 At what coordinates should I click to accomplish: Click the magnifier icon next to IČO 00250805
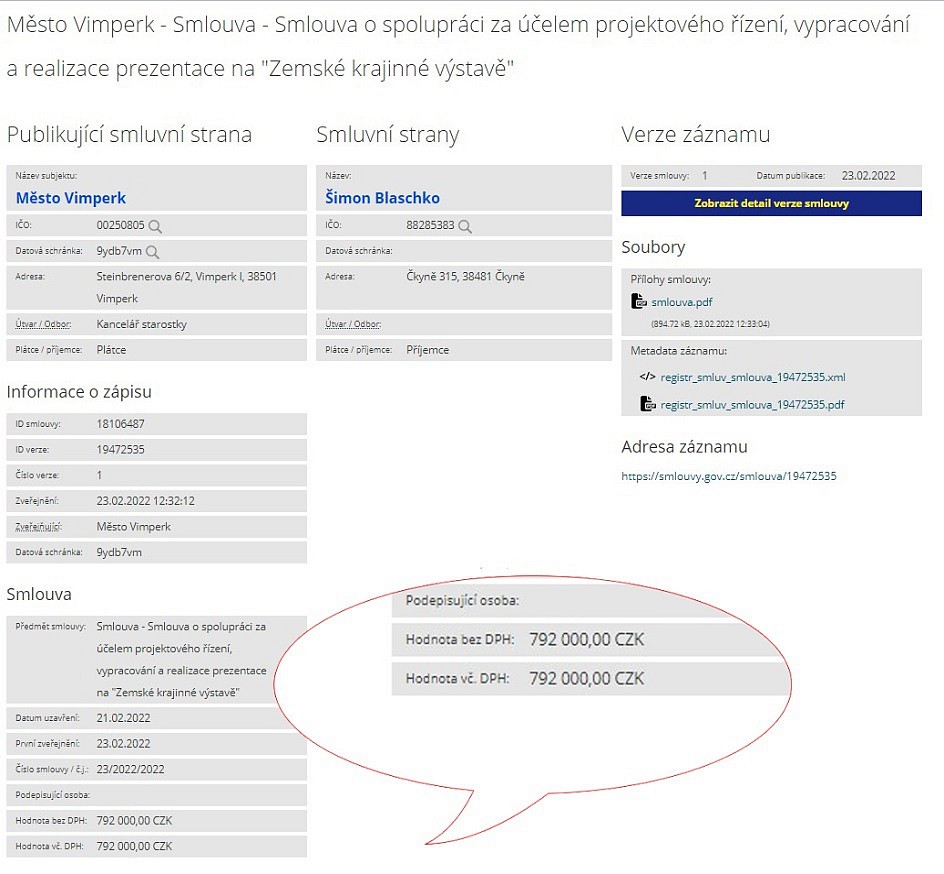[x=155, y=226]
